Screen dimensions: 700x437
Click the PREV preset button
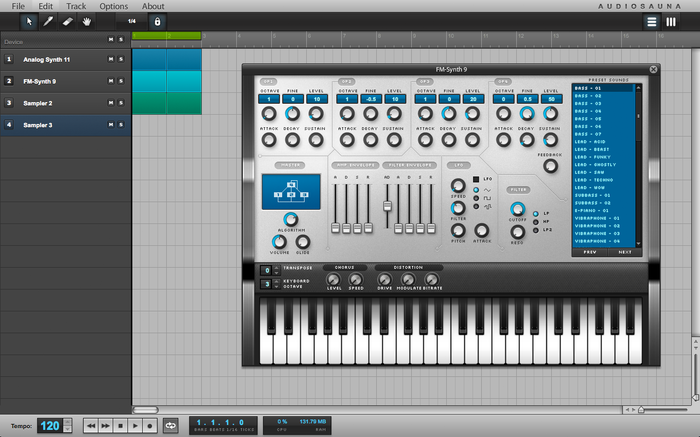tap(588, 252)
